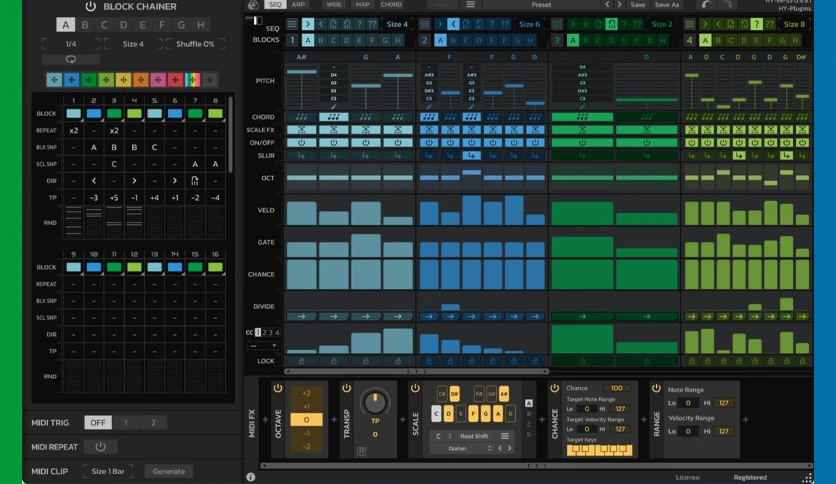The image size is (836, 484).
Task: Select +2 octave value
Action: pos(306,393)
